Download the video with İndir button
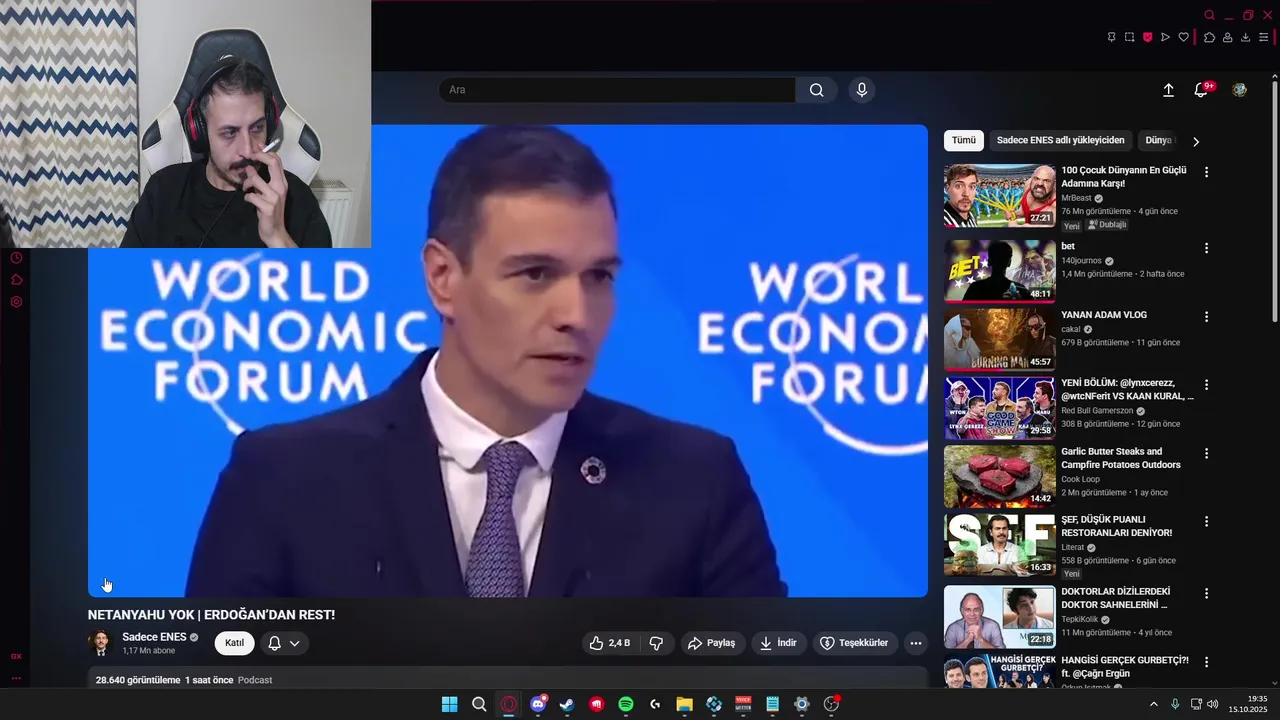Screen dimensions: 1280x720 (x=778, y=643)
